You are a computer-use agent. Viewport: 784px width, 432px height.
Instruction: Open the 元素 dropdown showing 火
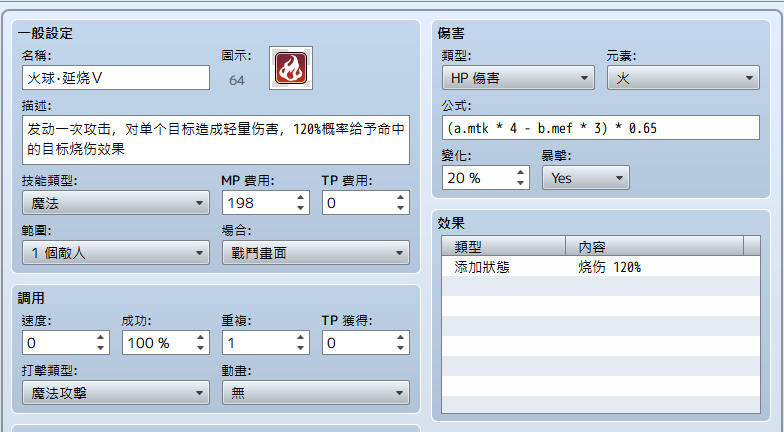click(x=684, y=78)
